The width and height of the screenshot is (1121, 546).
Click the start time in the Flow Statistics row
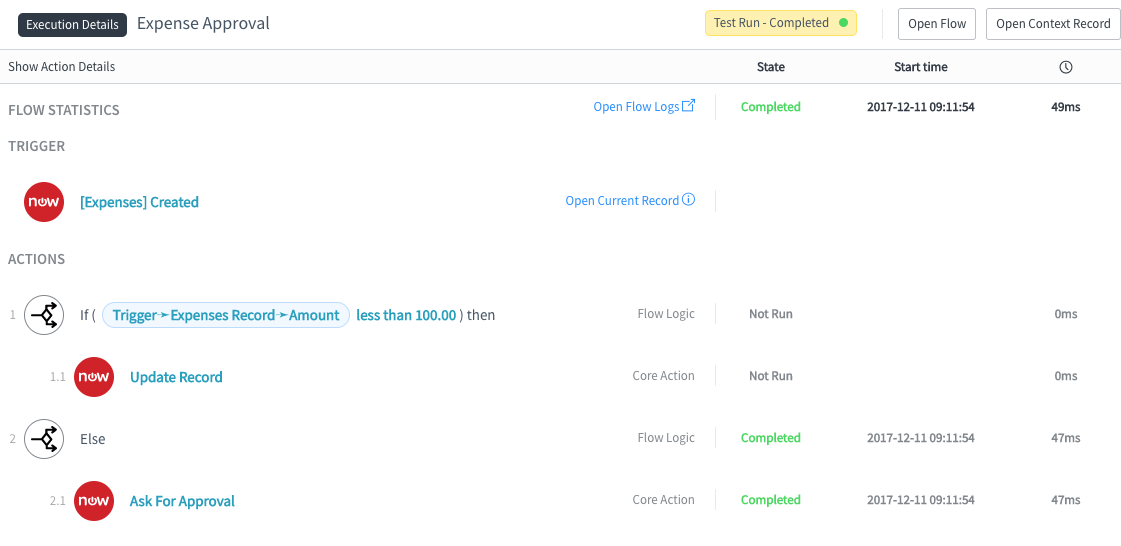(921, 106)
